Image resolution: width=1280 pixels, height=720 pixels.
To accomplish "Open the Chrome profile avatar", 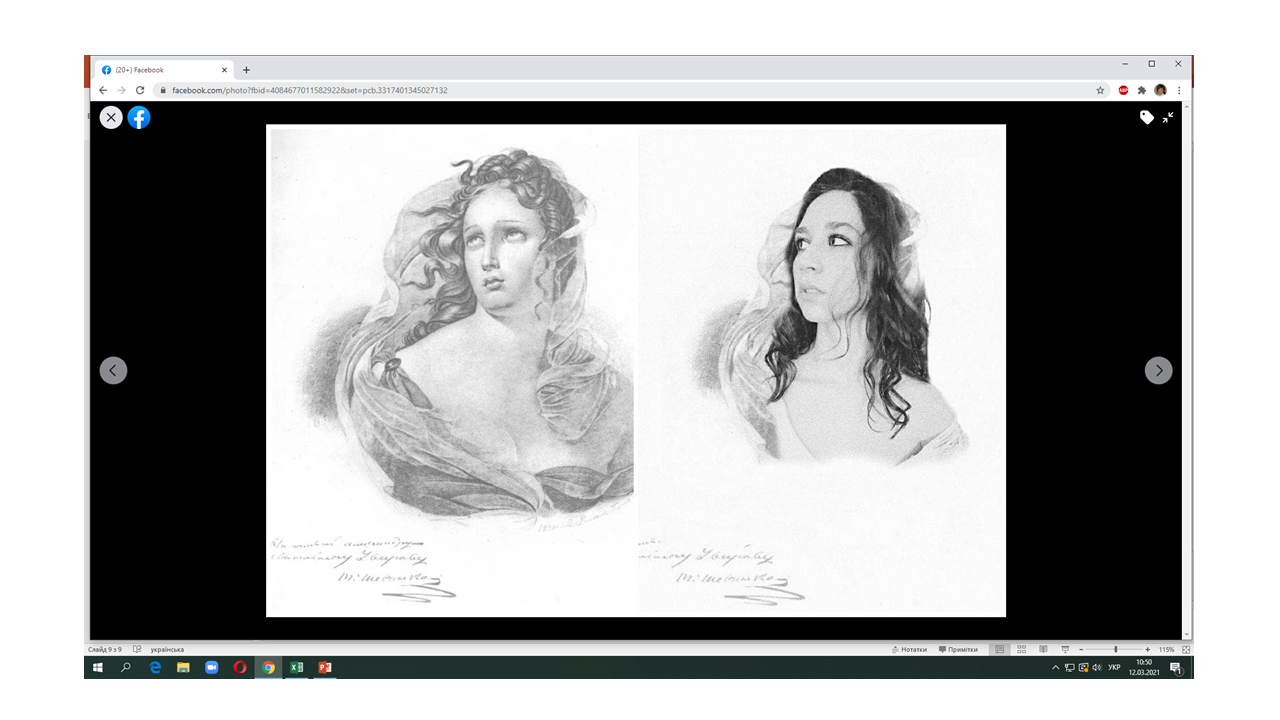I will tap(1160, 90).
